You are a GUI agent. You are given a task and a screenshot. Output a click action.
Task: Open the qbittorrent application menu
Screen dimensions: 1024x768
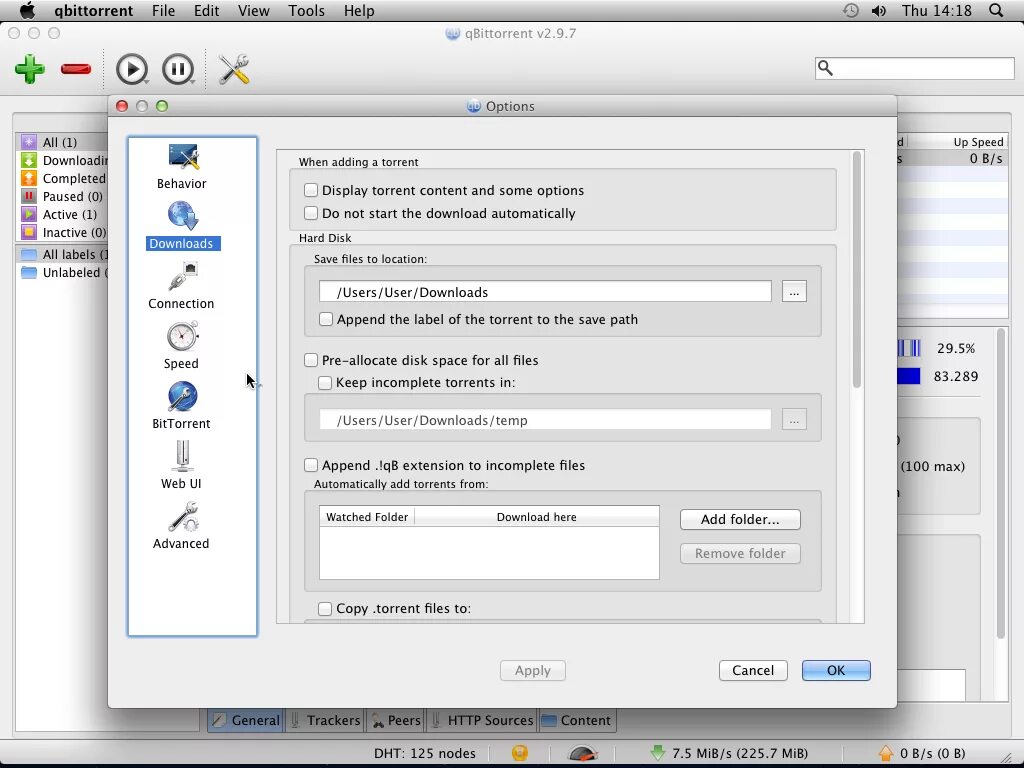[x=93, y=10]
